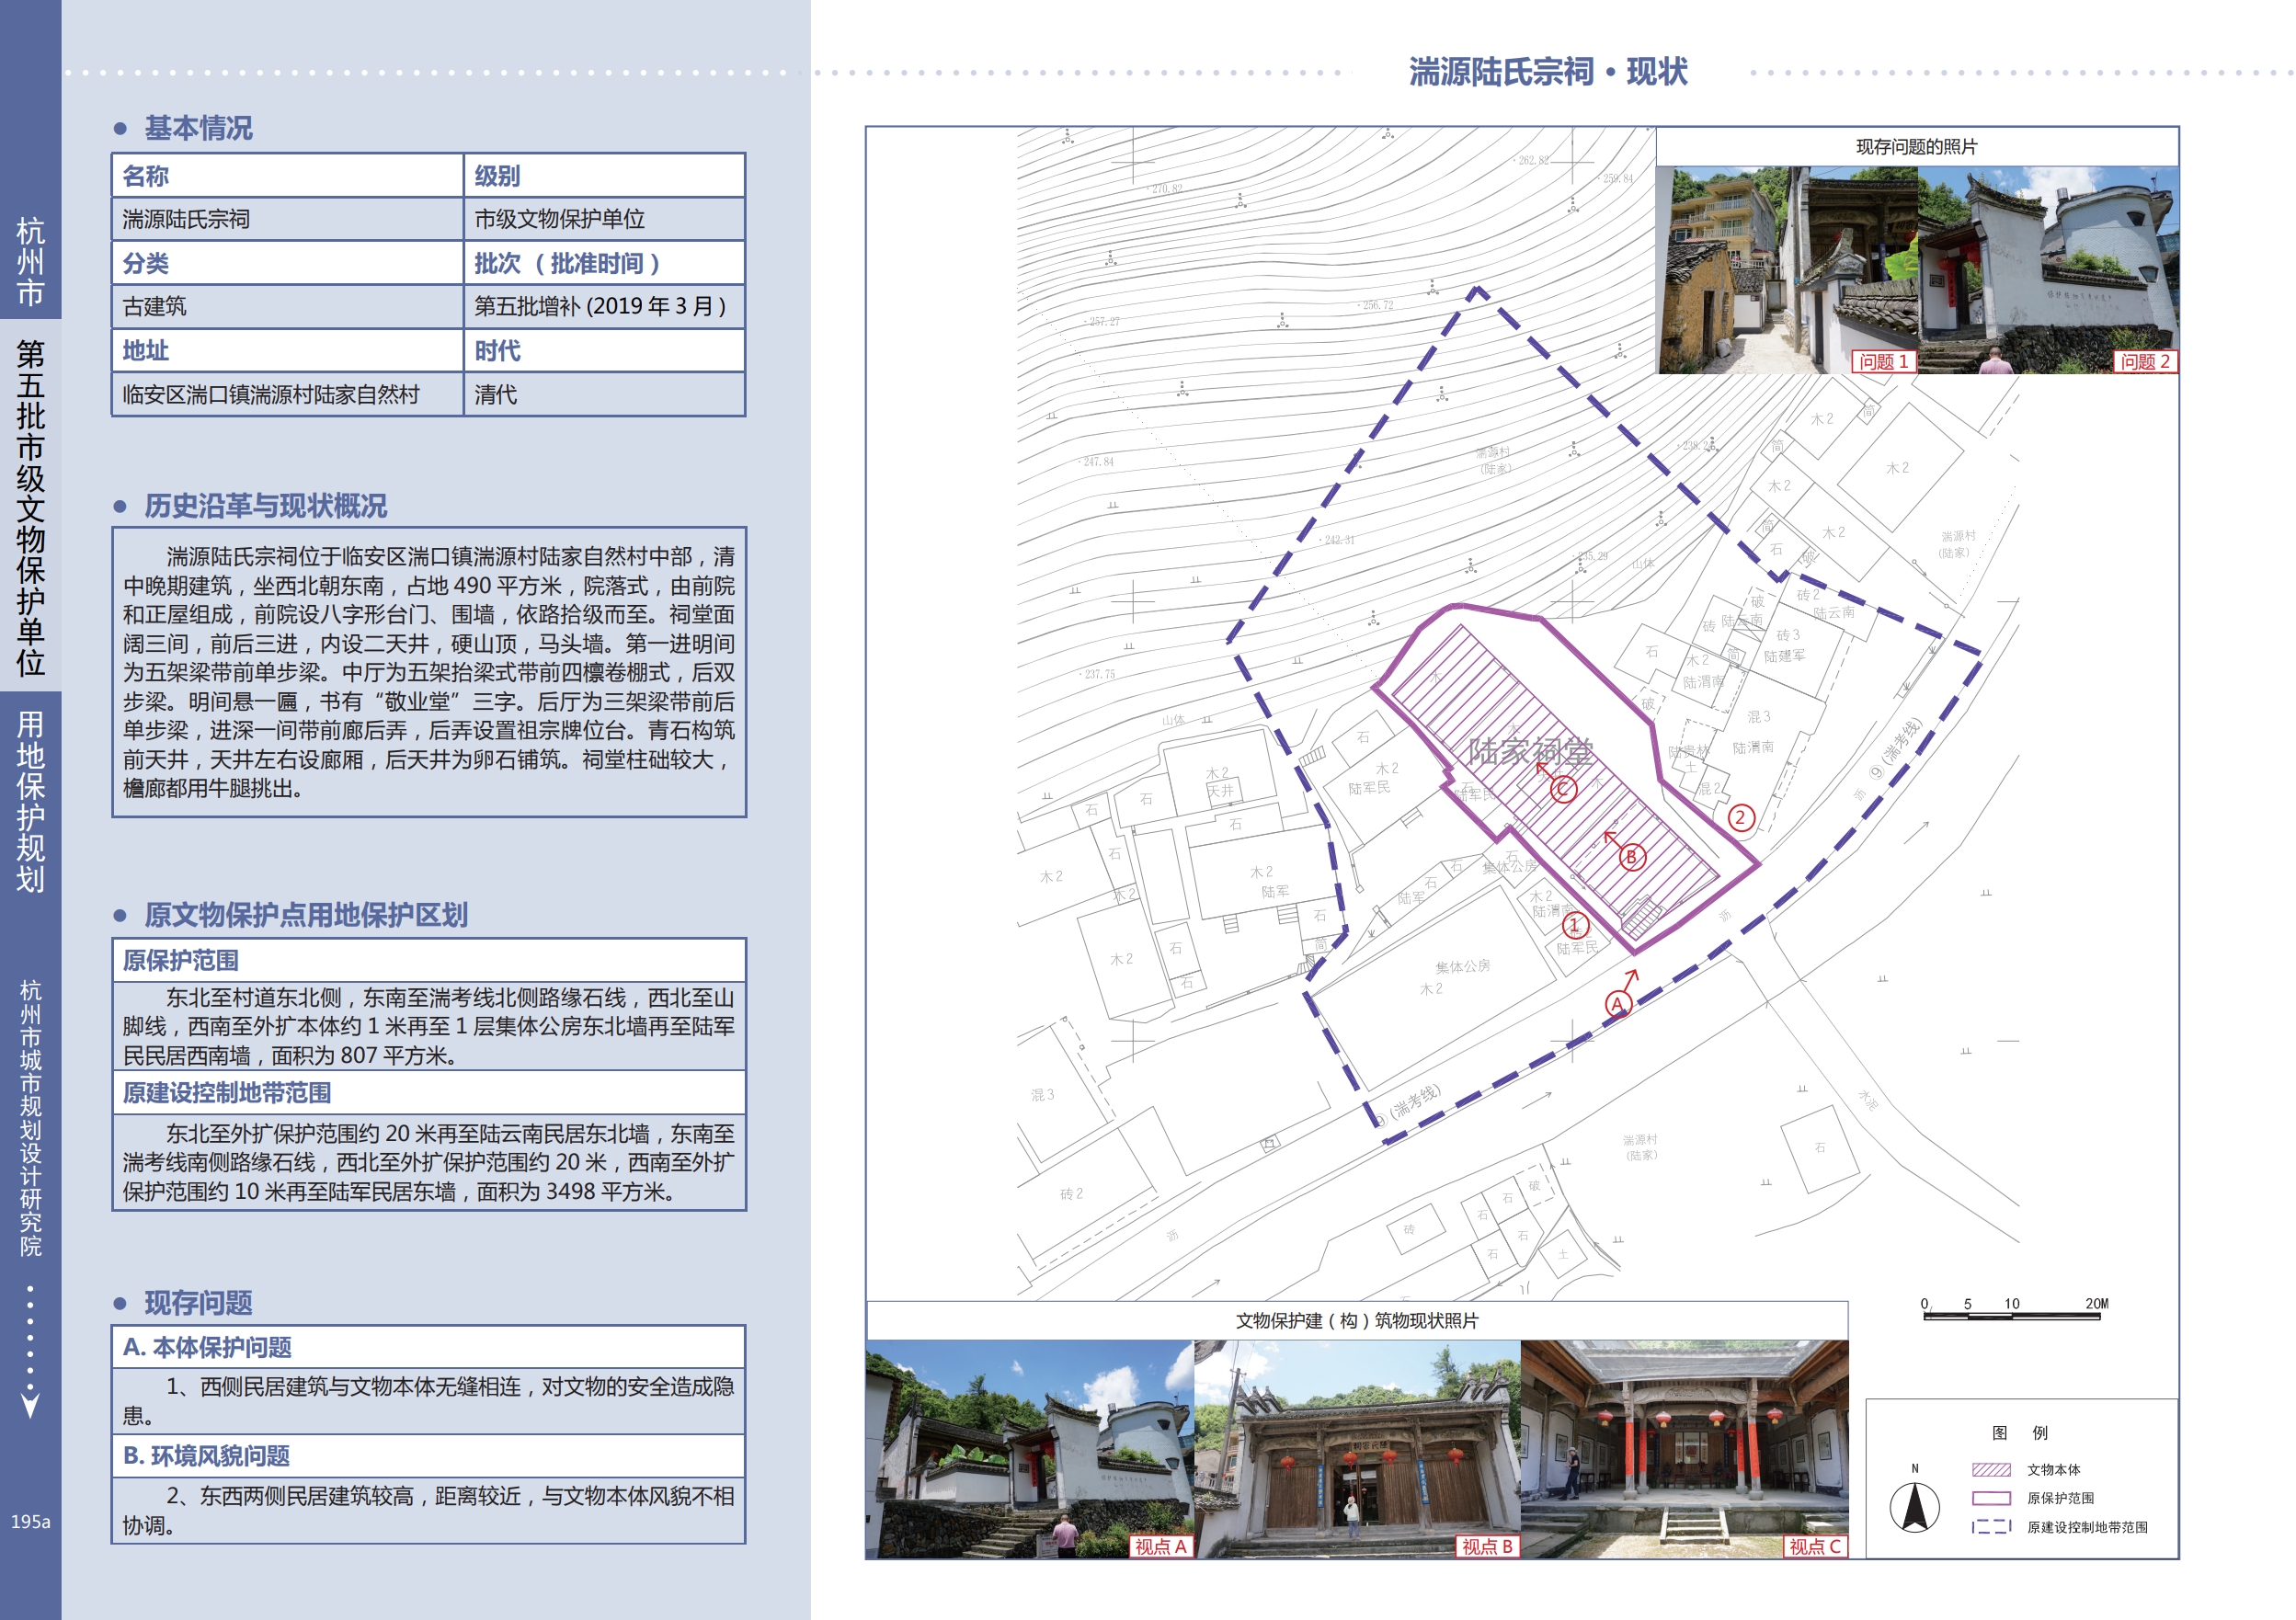Click the 陆家祠堂 label on the map
2296x1620 pixels.
click(x=1530, y=751)
